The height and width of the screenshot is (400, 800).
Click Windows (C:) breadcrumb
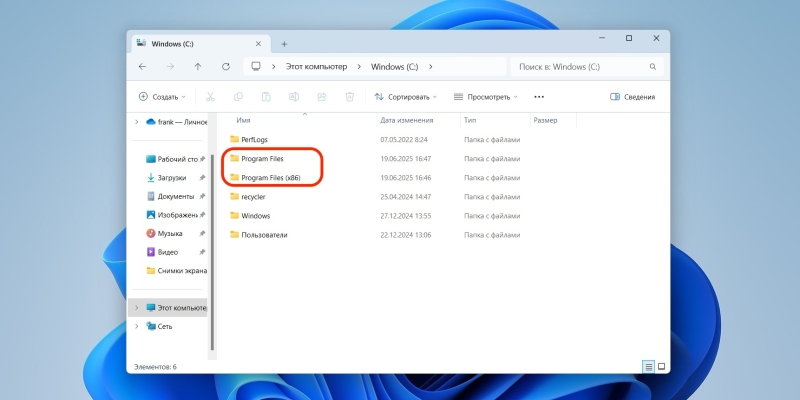click(x=394, y=67)
